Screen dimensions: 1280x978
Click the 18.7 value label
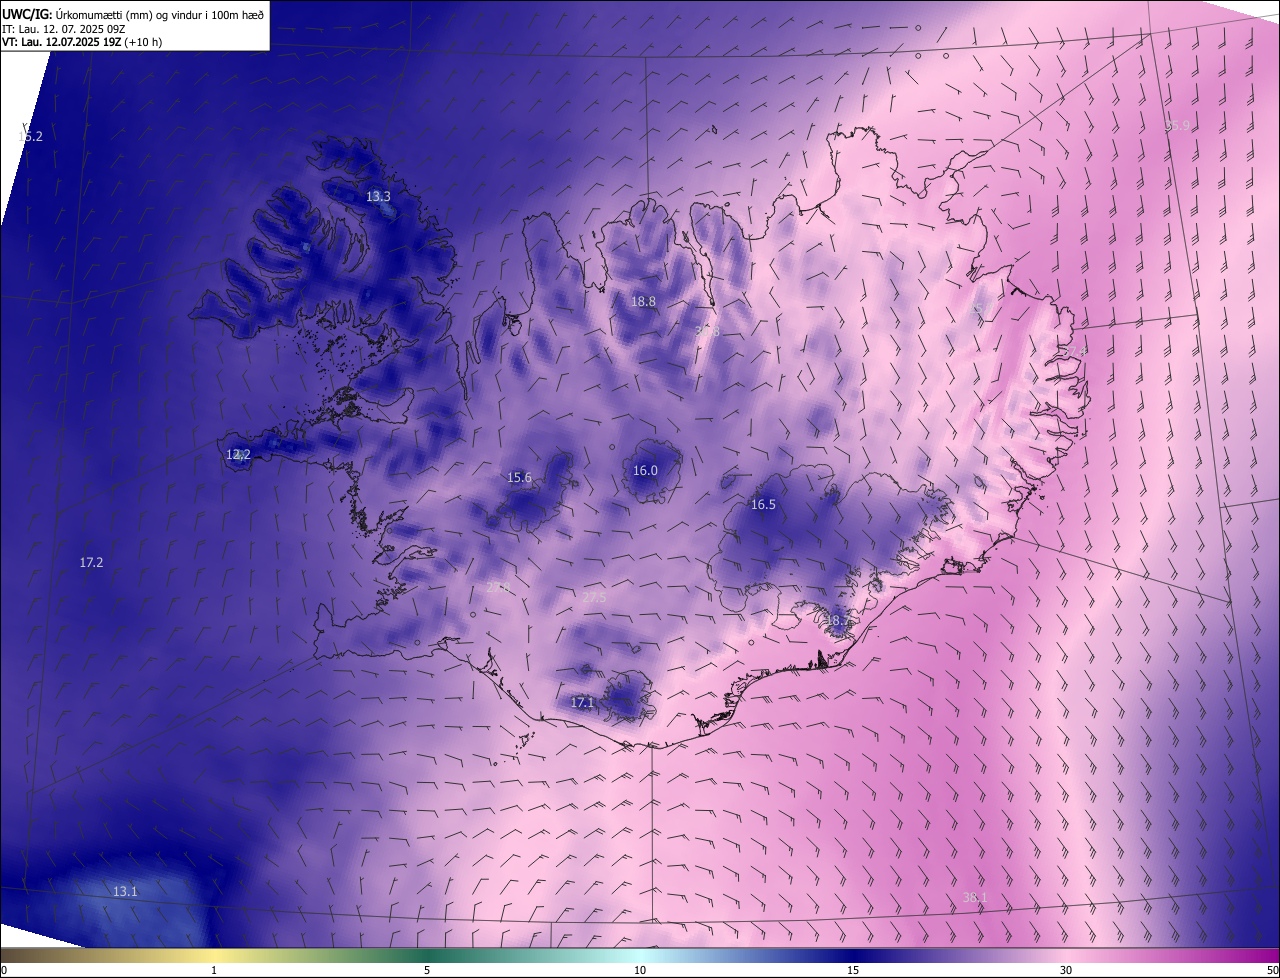838,620
